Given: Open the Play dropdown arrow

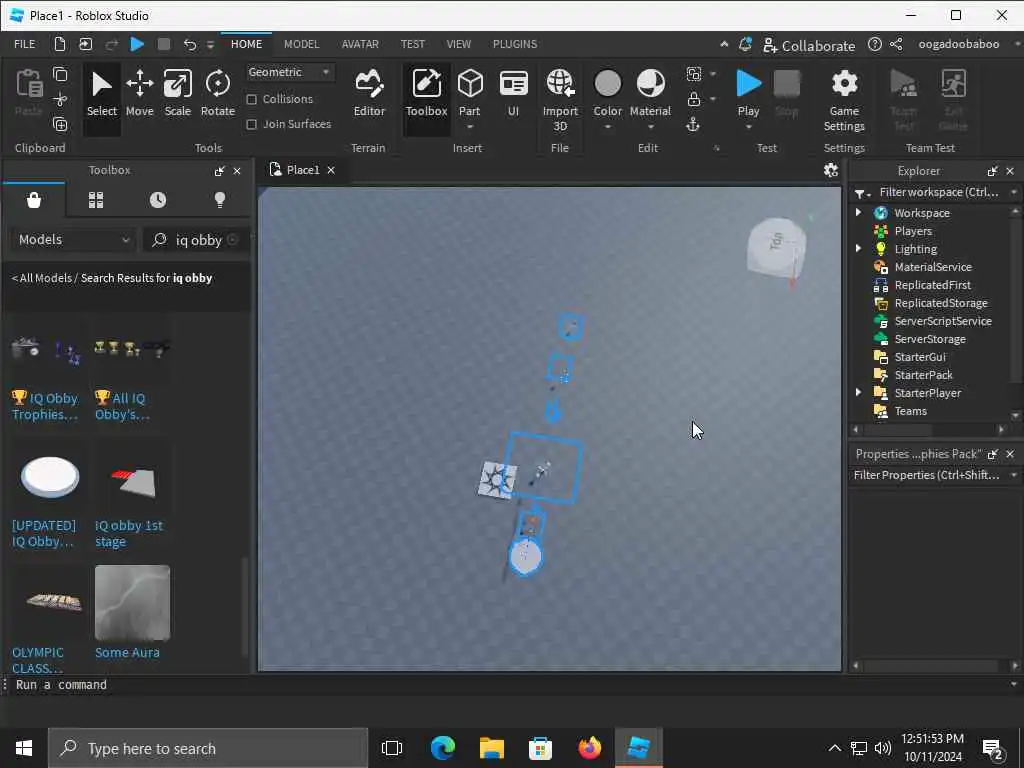Looking at the screenshot, I should [x=748, y=127].
